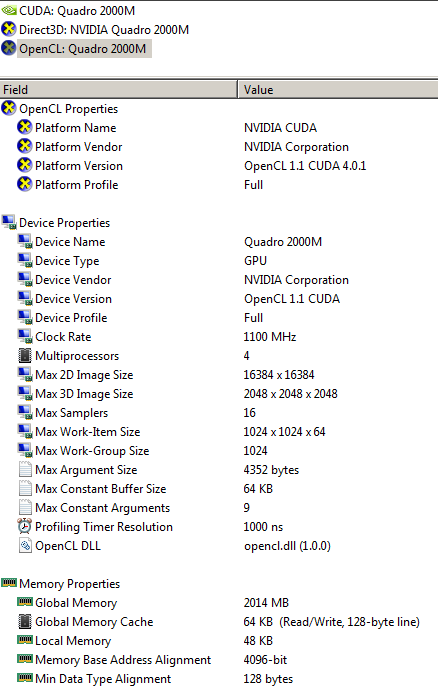Screen dimensions: 438x693
Task: Sort by the Field column header
Action: click(118, 90)
